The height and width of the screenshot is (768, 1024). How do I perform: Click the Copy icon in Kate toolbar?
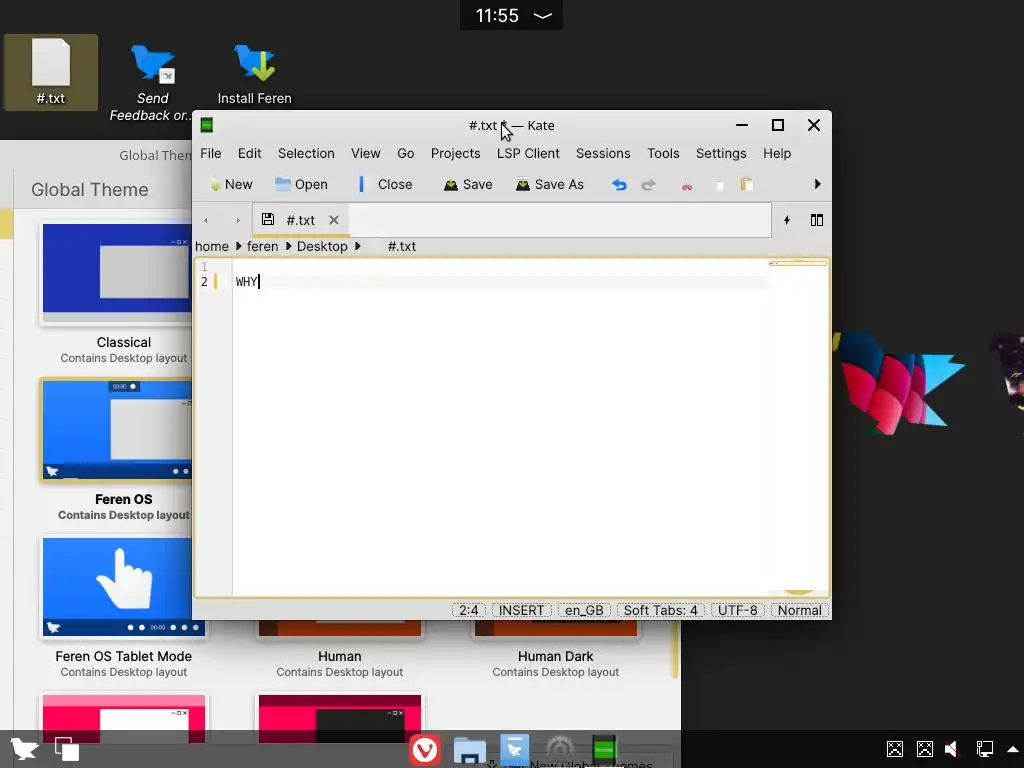(718, 185)
